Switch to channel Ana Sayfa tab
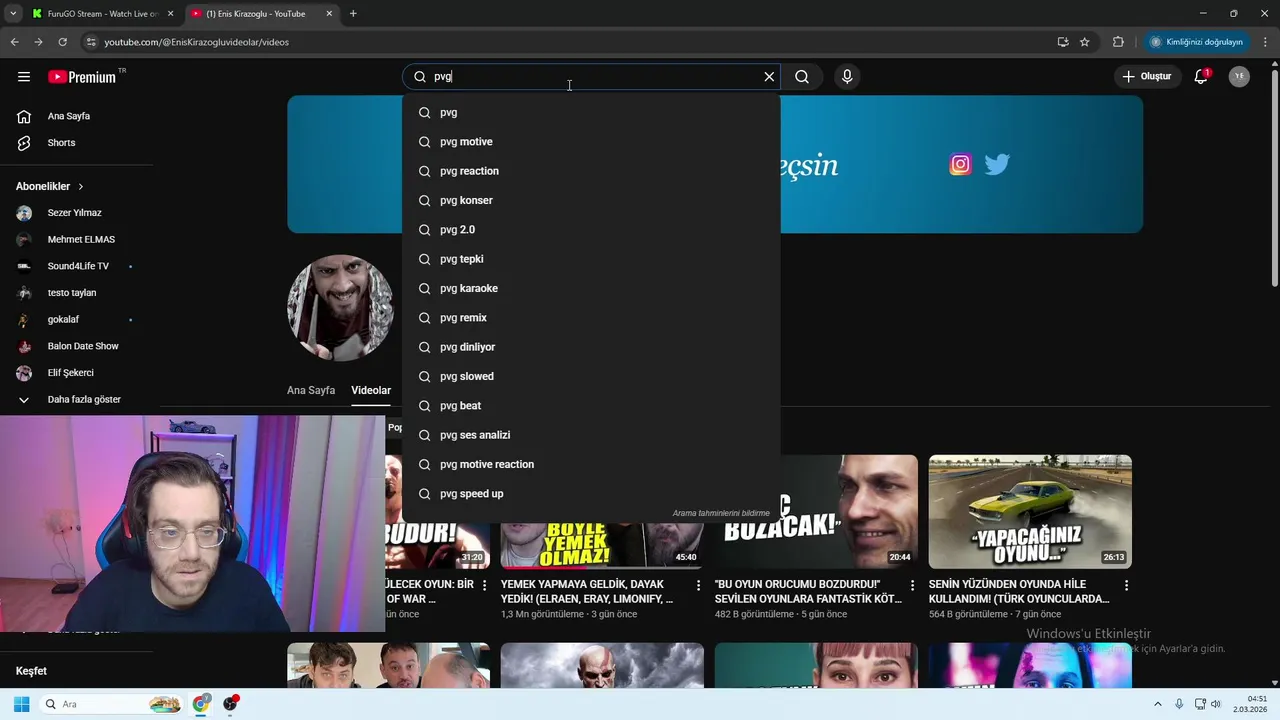This screenshot has height=720, width=1280. [311, 391]
